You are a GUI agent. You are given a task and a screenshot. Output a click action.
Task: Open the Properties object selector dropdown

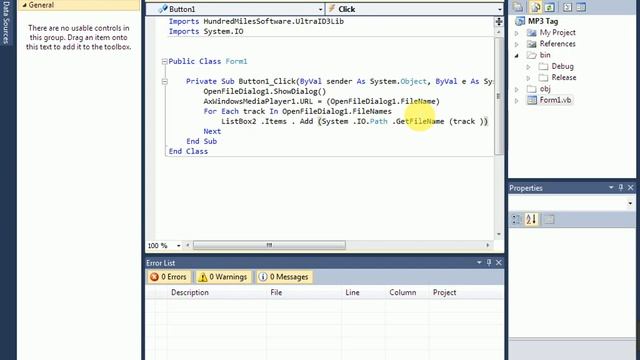pyautogui.click(x=630, y=203)
